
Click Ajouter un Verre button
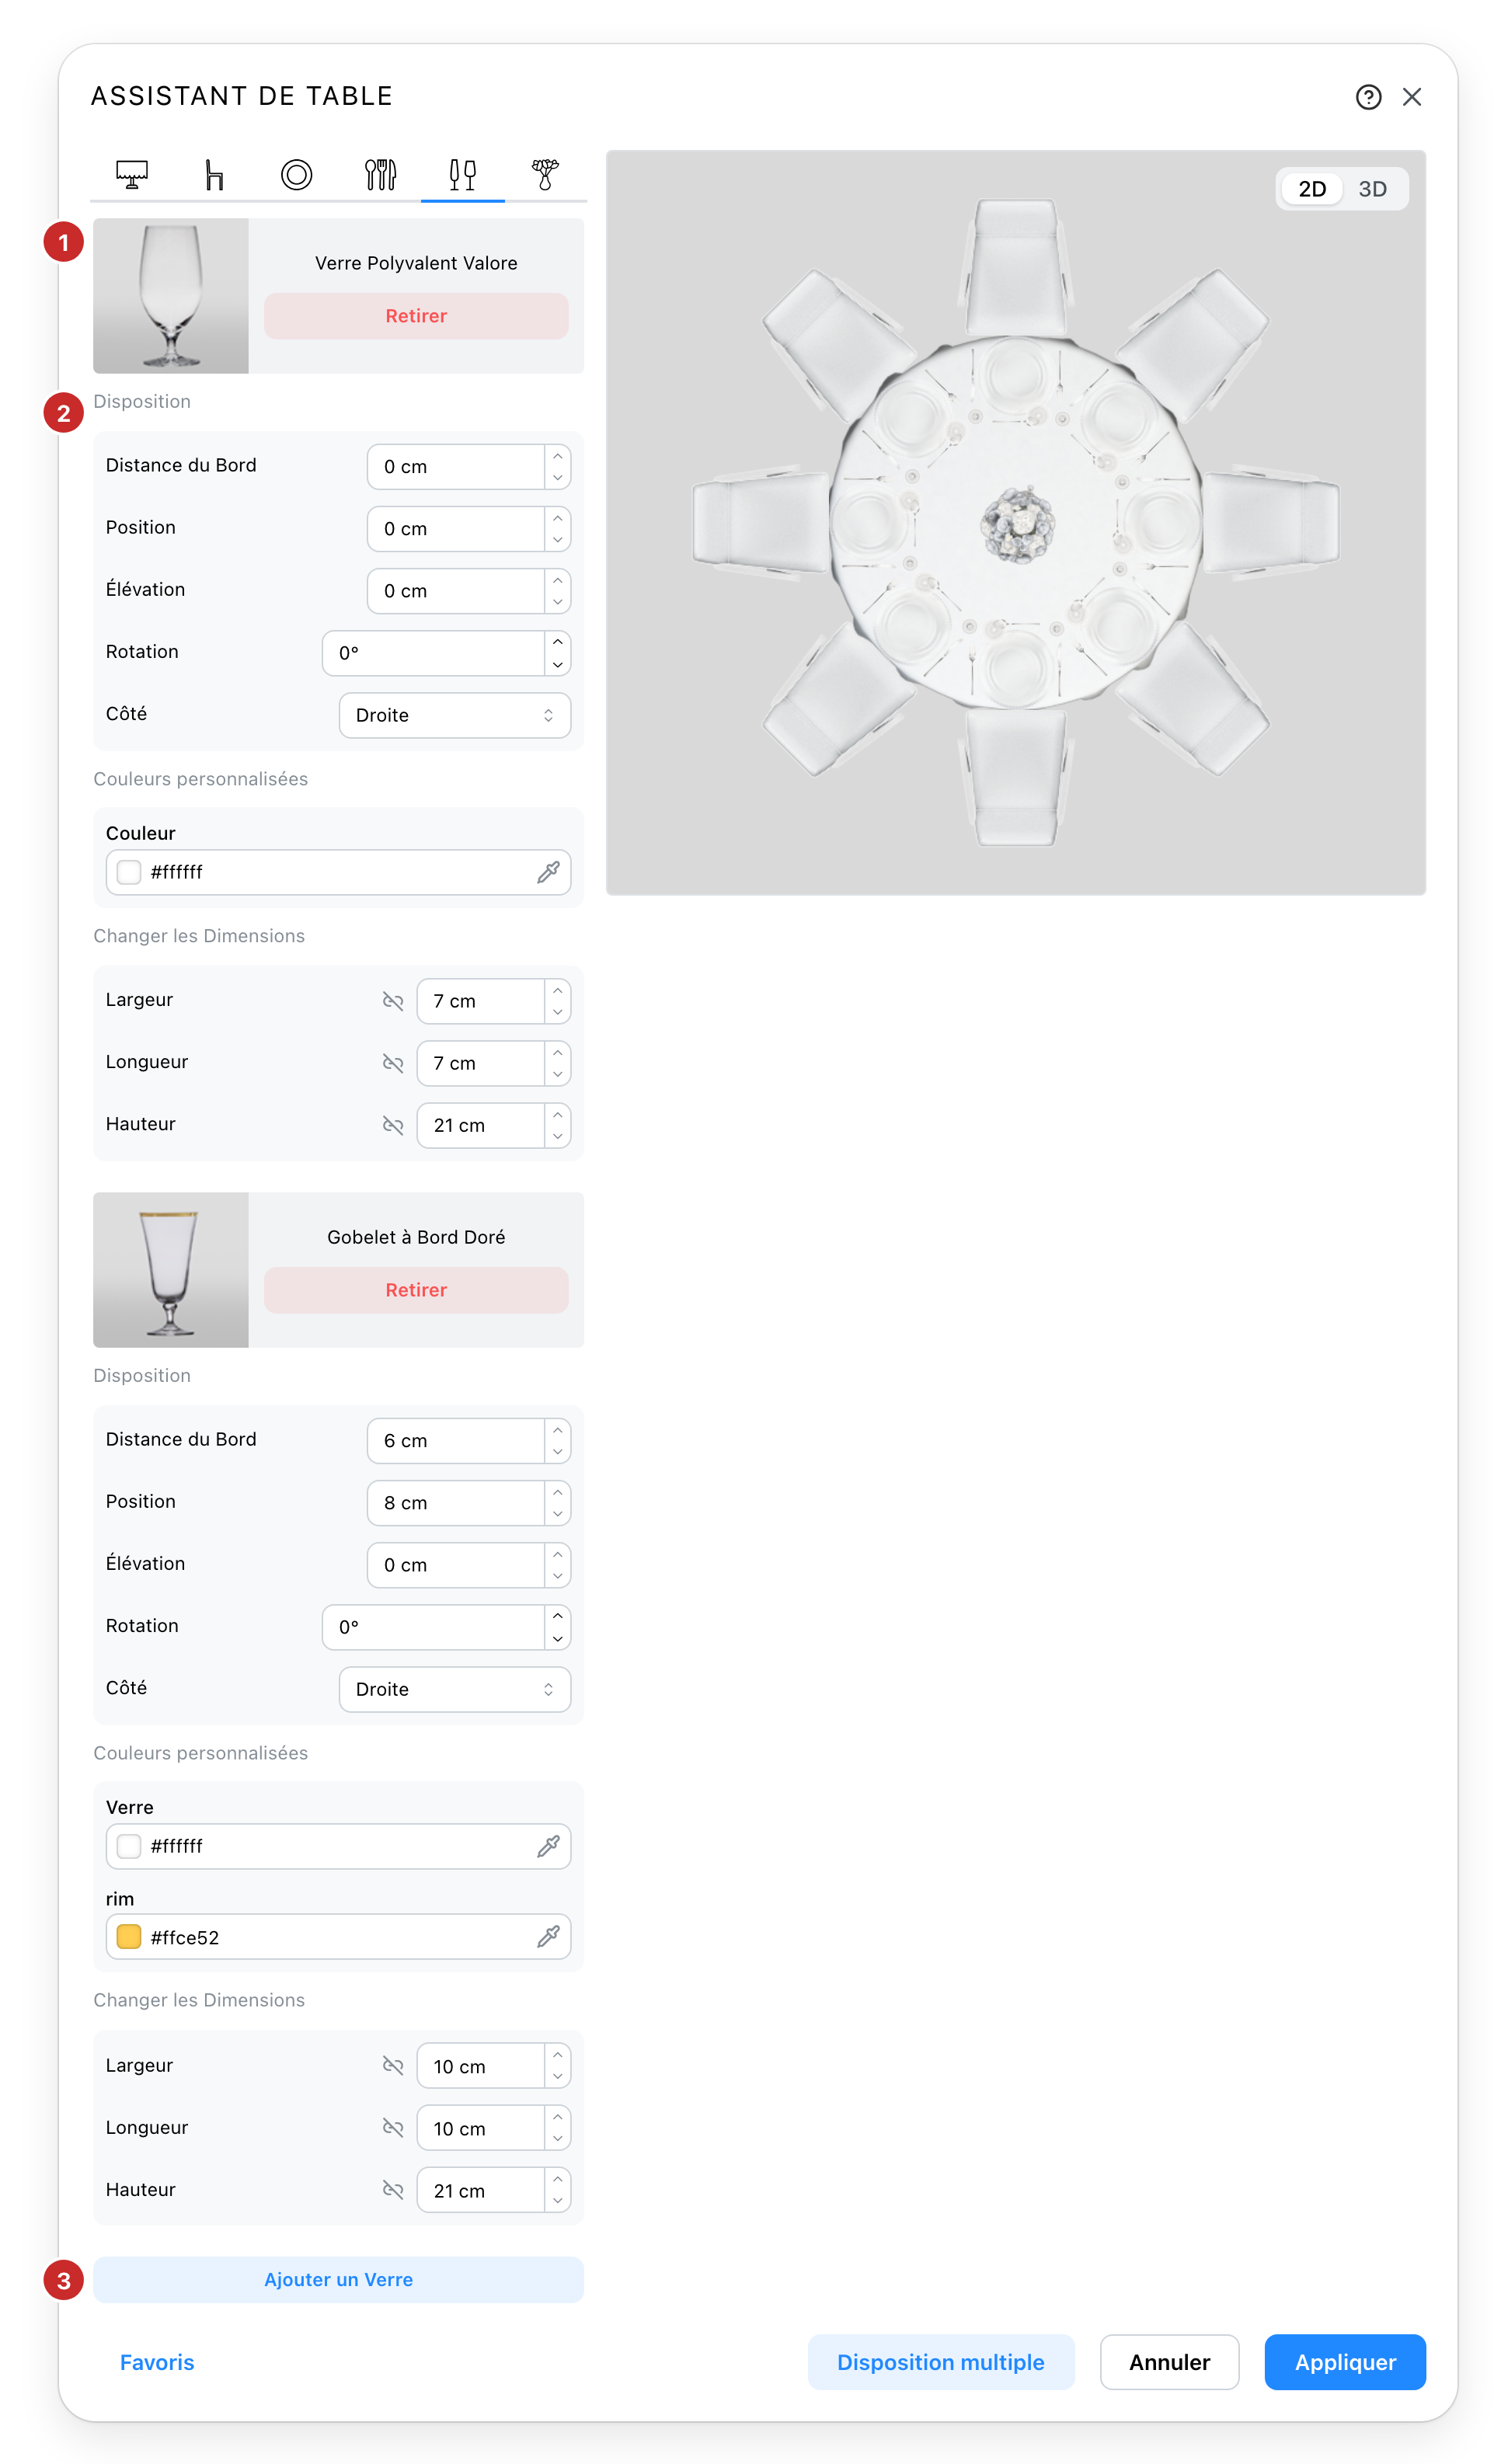(338, 2279)
